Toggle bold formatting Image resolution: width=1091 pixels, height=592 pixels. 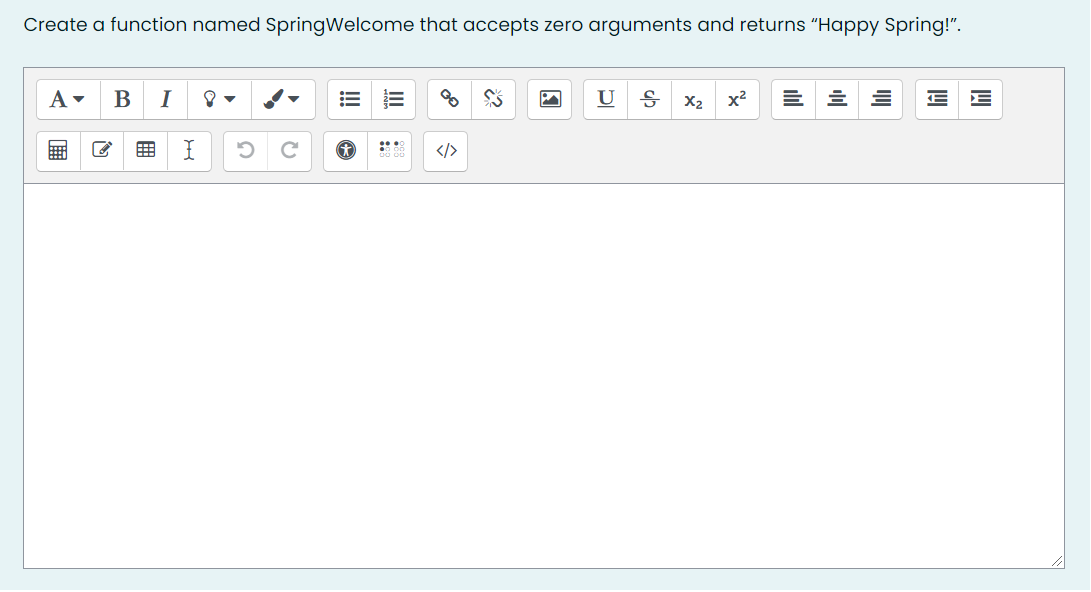[122, 99]
